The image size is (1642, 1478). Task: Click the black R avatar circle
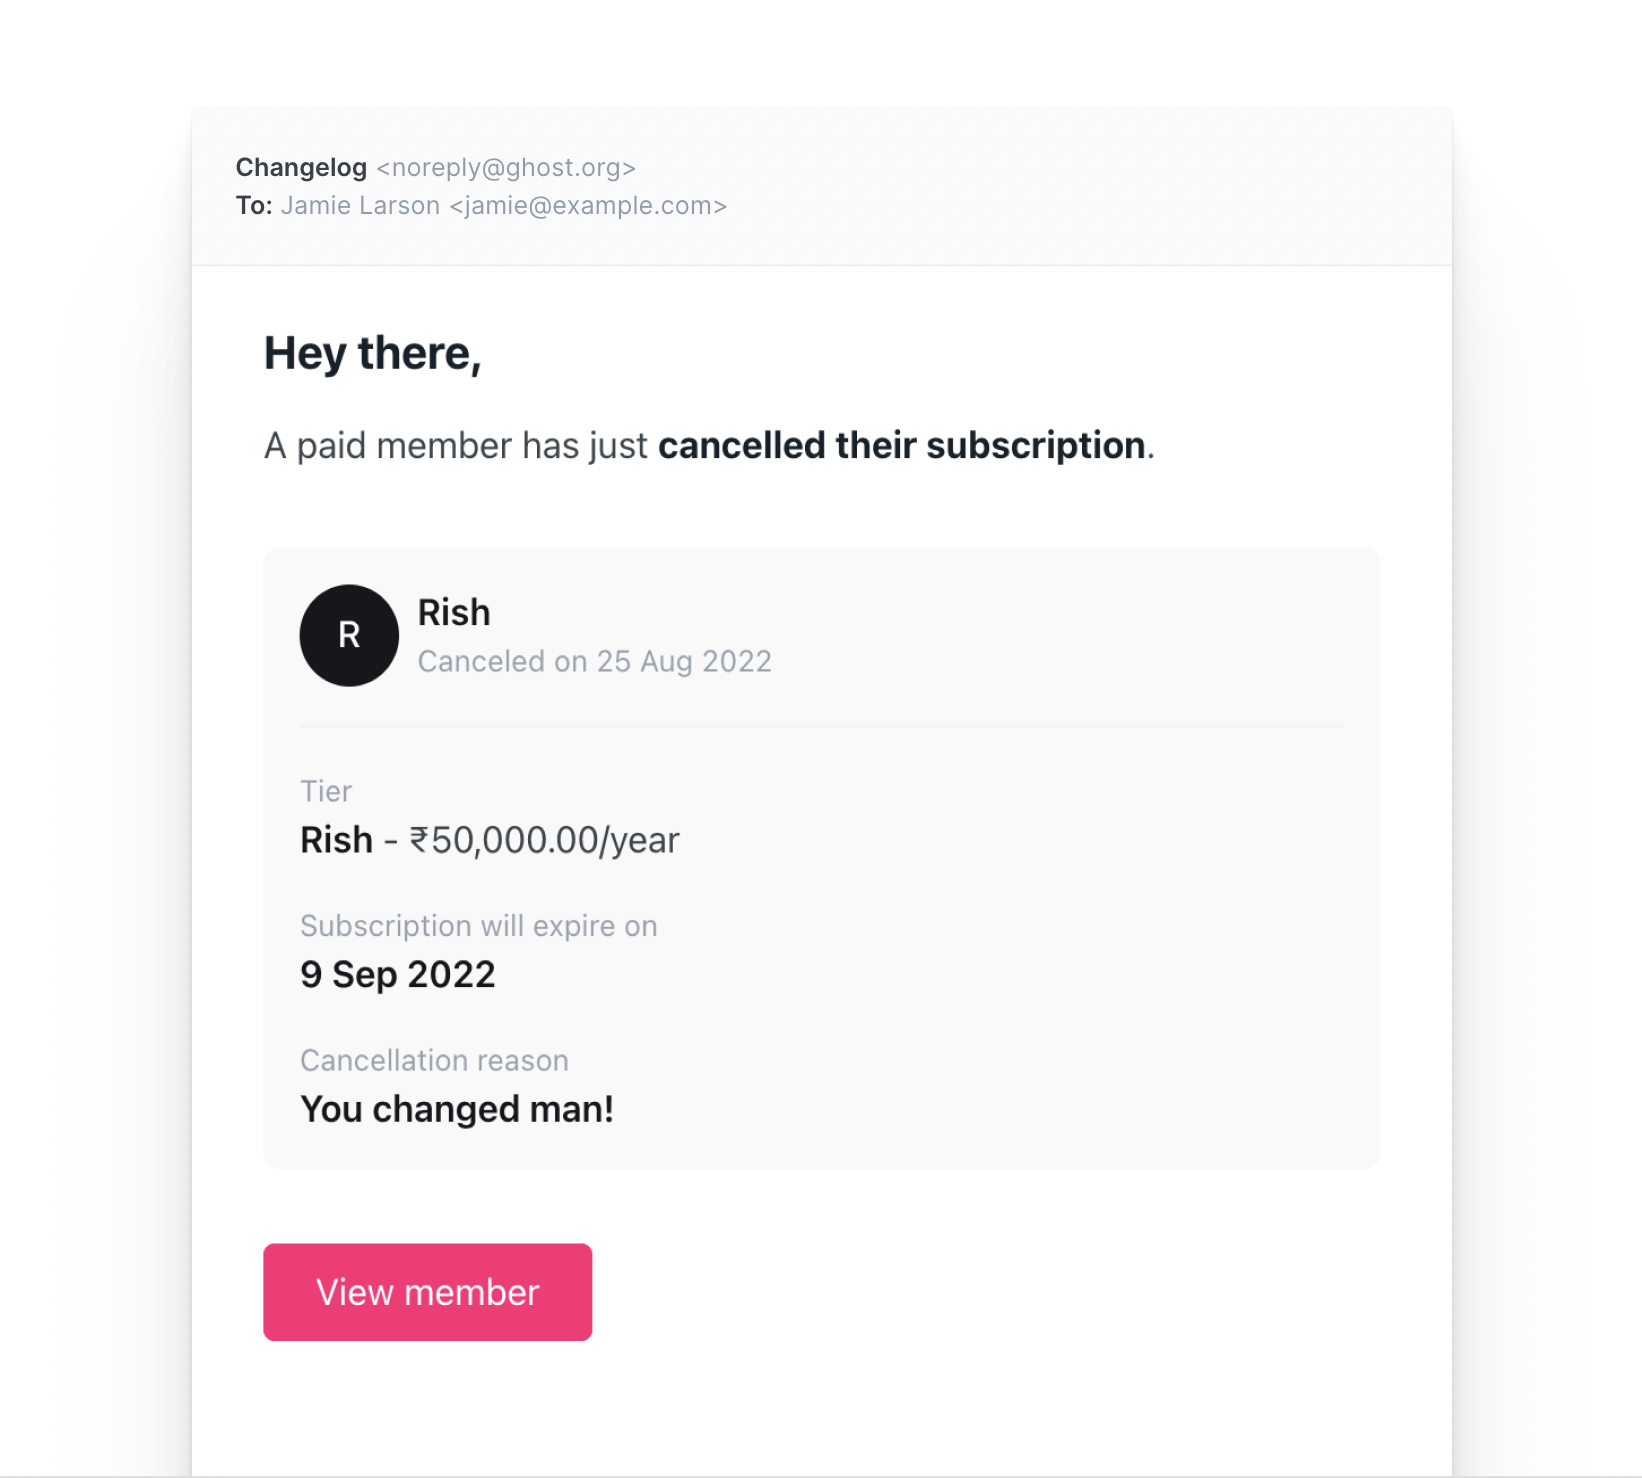click(x=349, y=635)
